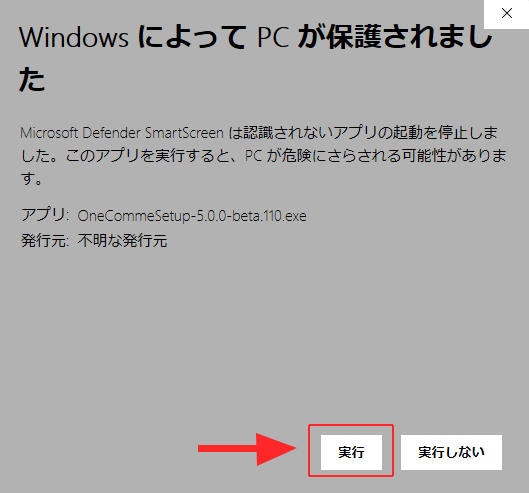Screen dimensions: 529x493
Task: Click the lone た character on the heading's second line
Action: pos(32,80)
